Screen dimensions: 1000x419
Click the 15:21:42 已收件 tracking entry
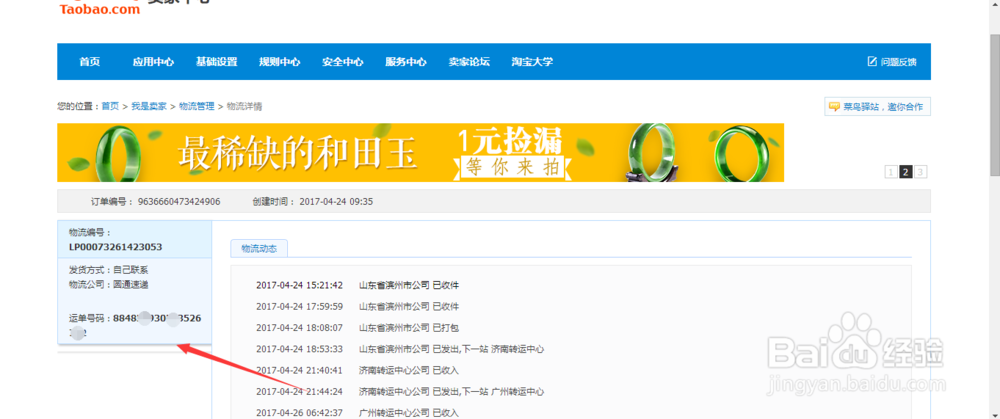pos(357,285)
